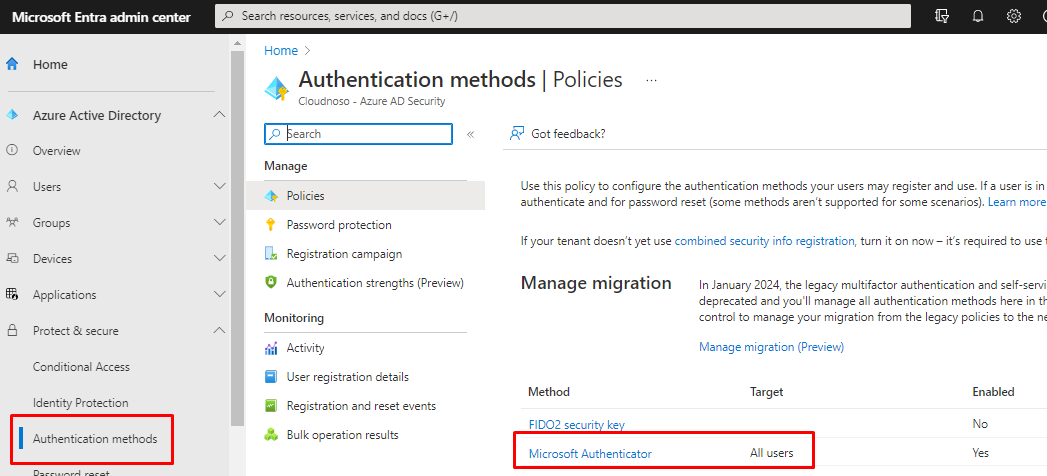Screen dimensions: 1047x476
Task: Expand the Applications section
Action: (x=219, y=295)
